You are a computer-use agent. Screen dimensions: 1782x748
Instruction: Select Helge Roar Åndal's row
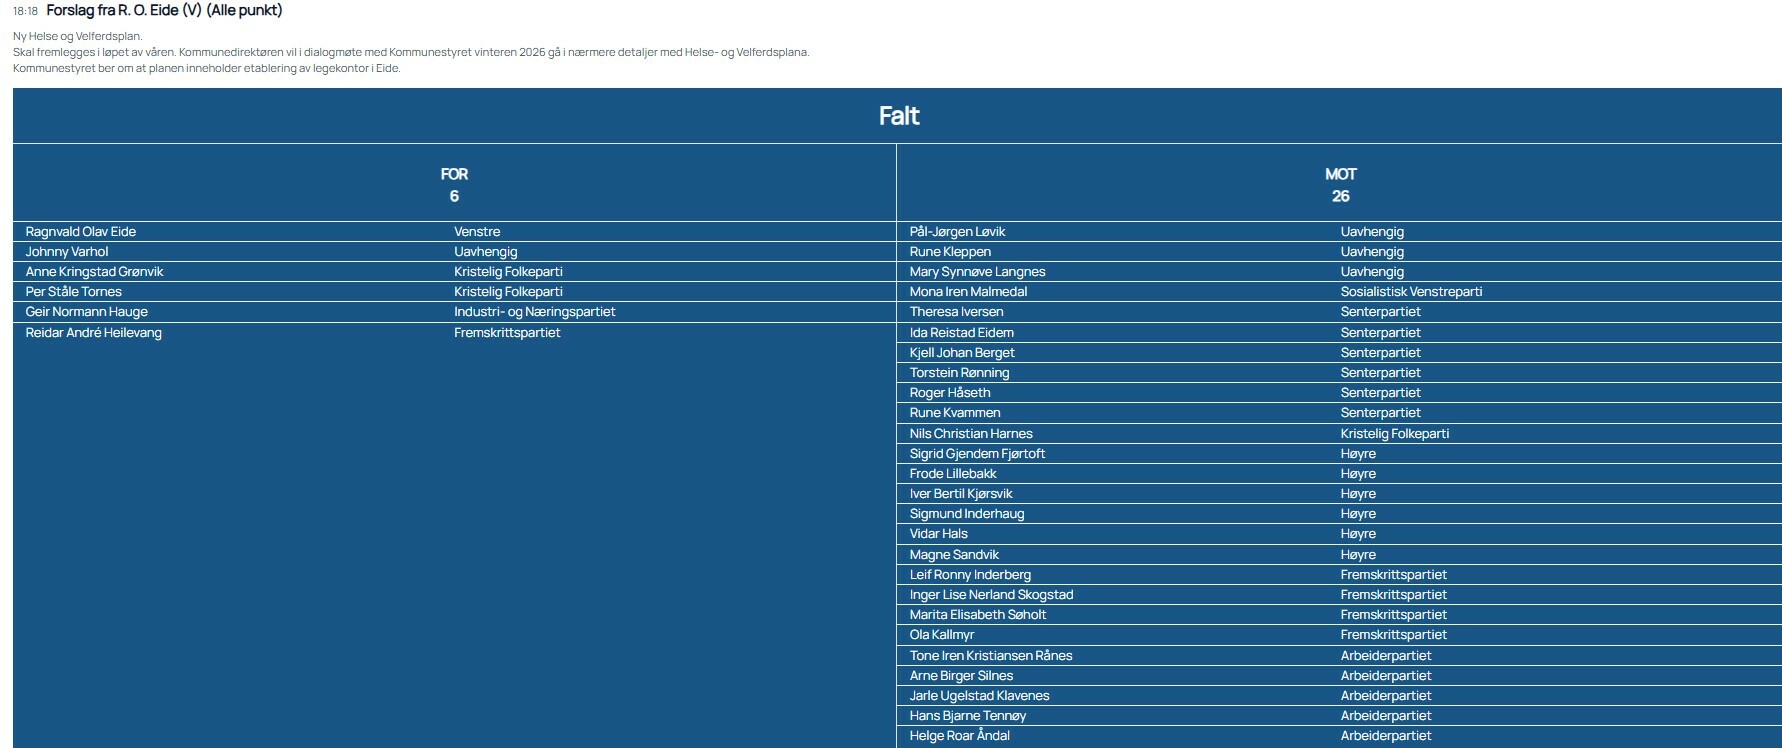[x=959, y=736]
